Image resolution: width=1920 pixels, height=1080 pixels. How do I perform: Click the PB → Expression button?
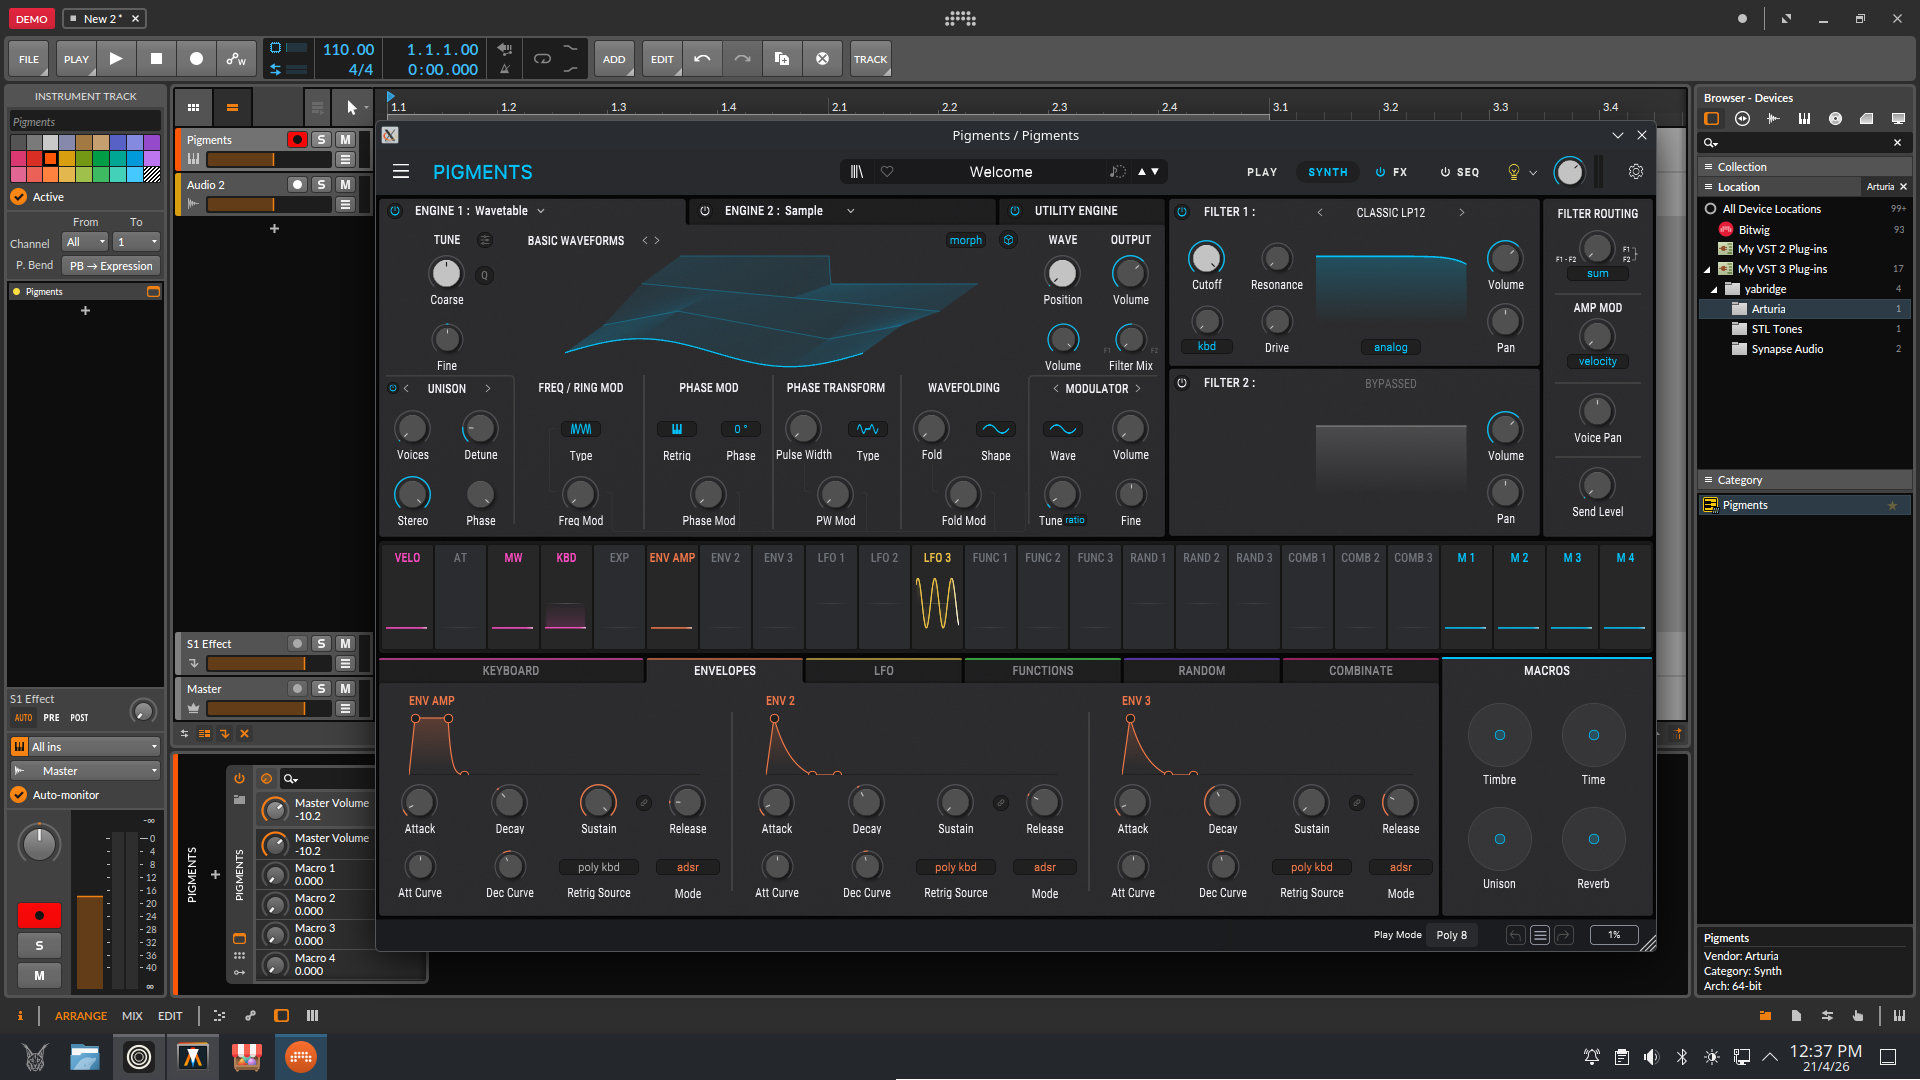[x=112, y=266]
